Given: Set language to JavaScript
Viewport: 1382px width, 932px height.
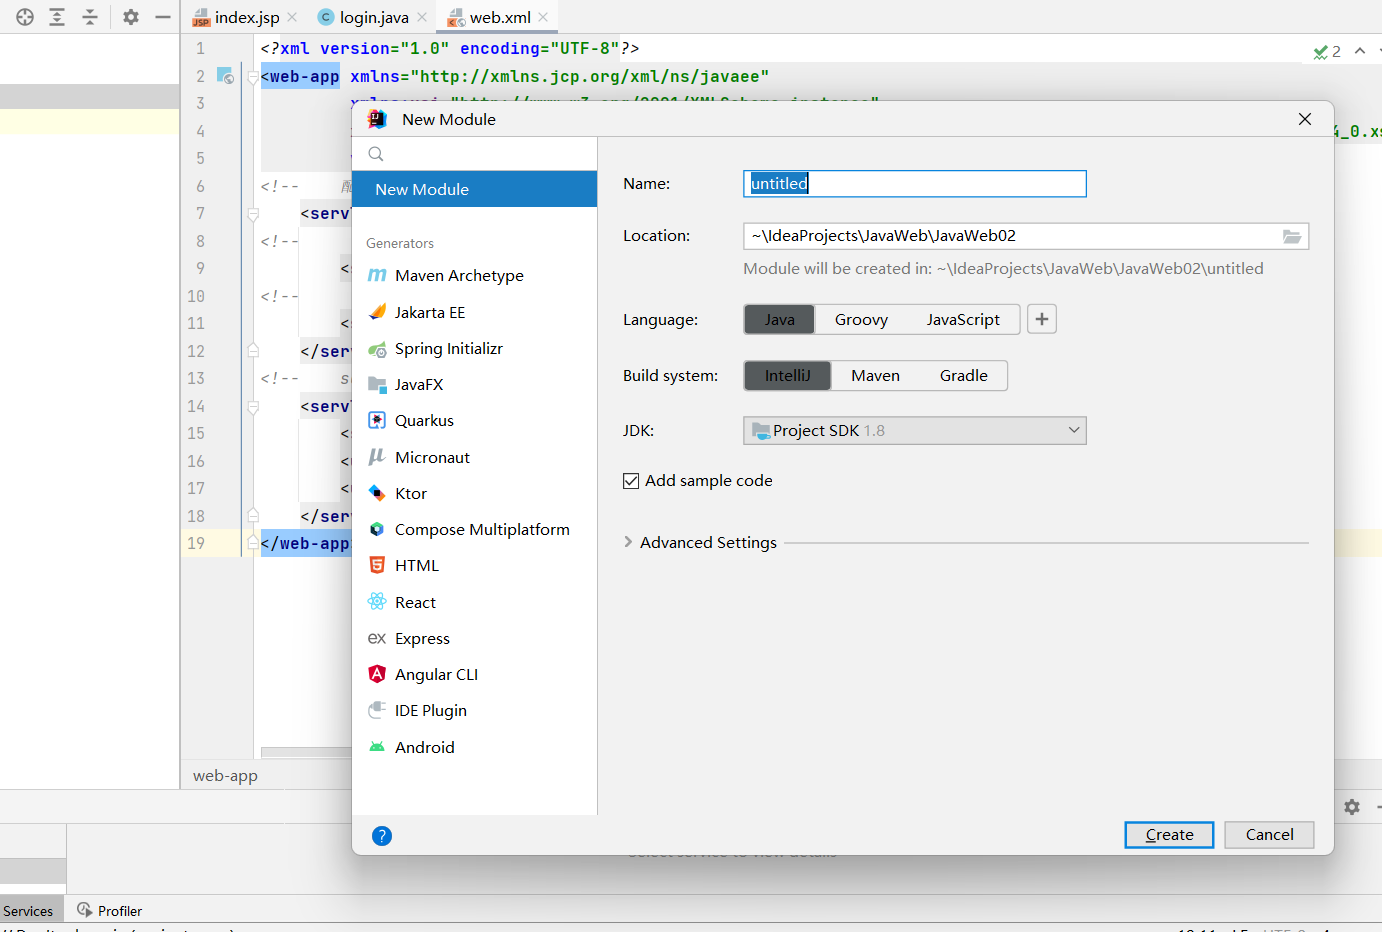Looking at the screenshot, I should 963,319.
